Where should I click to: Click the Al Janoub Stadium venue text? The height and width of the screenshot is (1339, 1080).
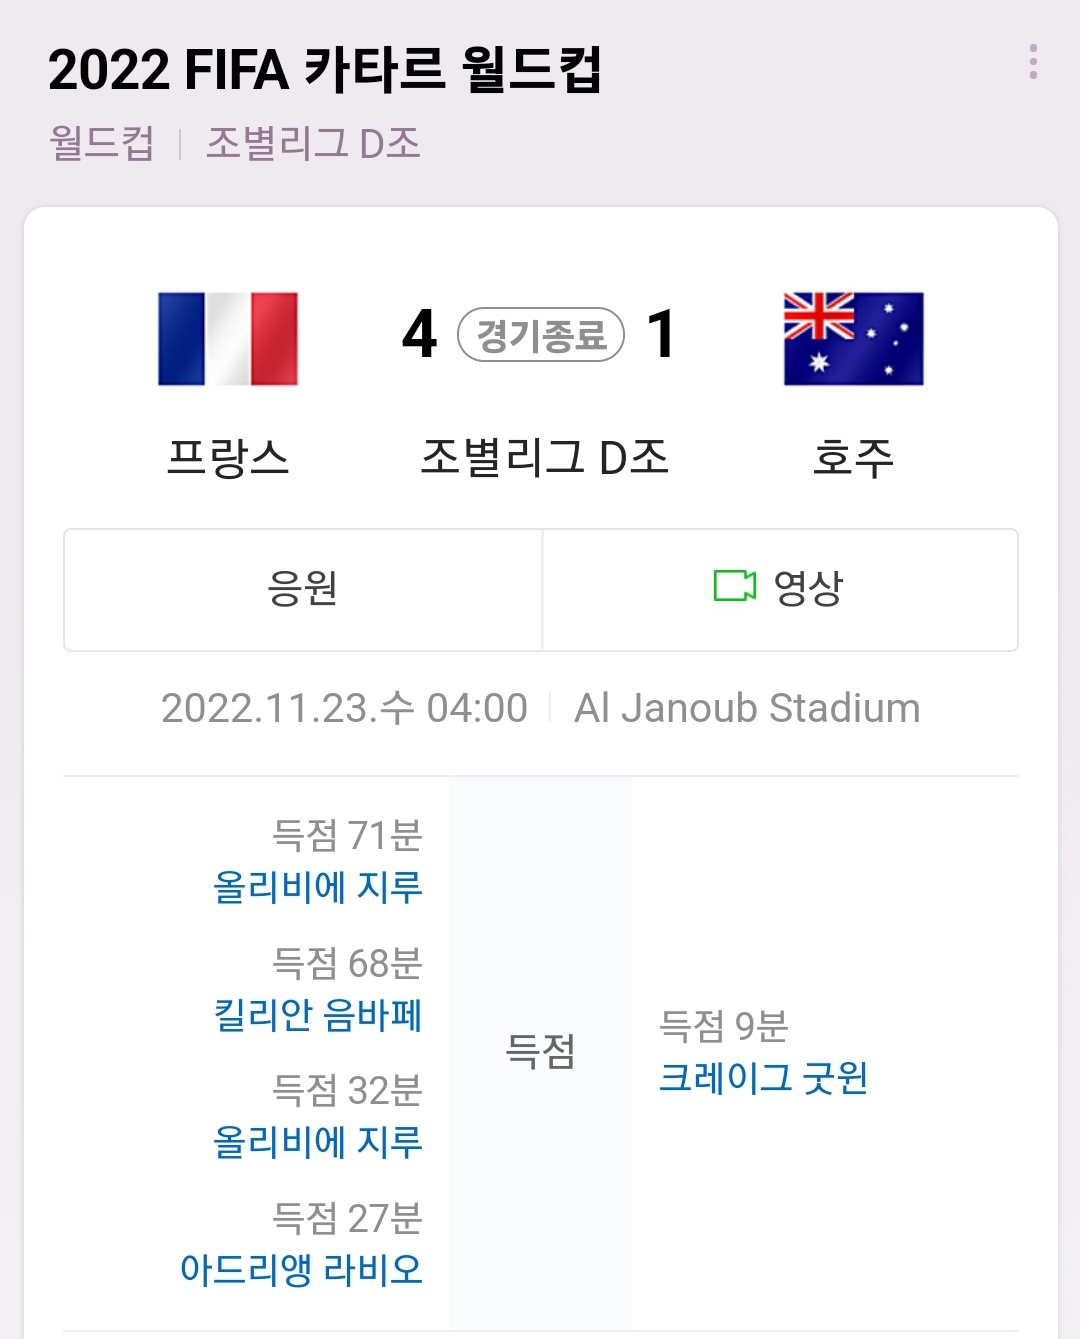[747, 708]
